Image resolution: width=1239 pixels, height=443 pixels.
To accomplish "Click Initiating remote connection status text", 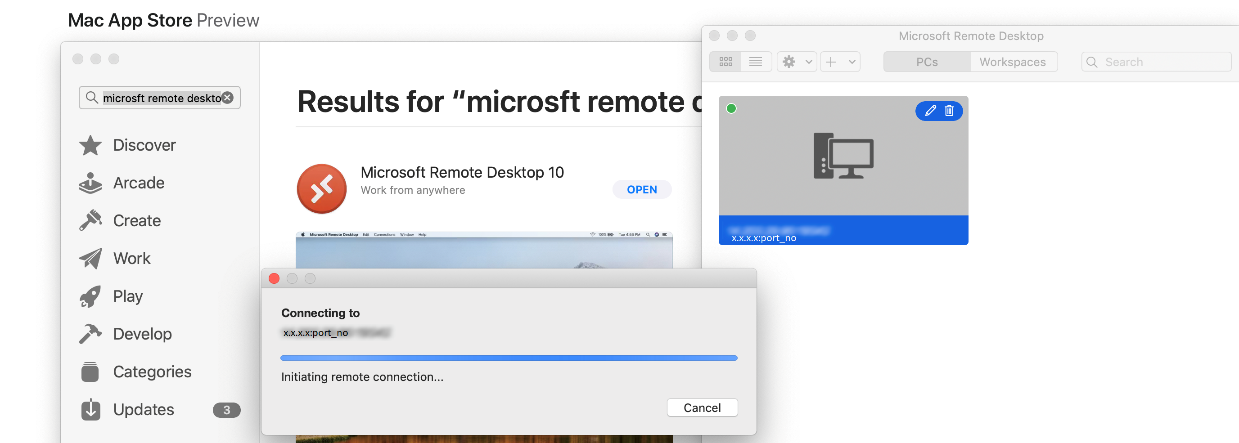I will 362,377.
